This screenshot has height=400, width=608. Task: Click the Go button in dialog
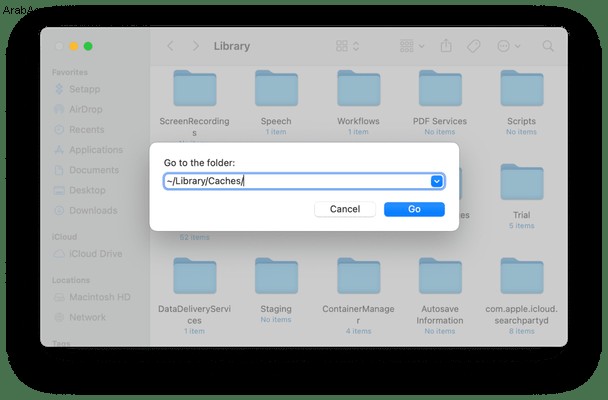pos(414,209)
